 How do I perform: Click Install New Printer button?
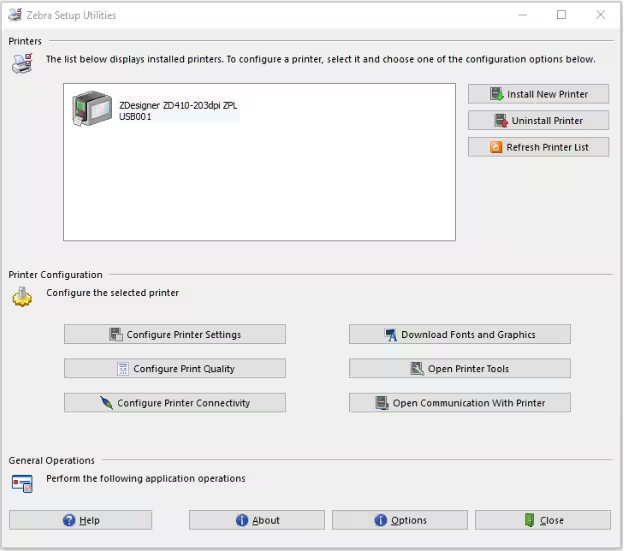[538, 94]
